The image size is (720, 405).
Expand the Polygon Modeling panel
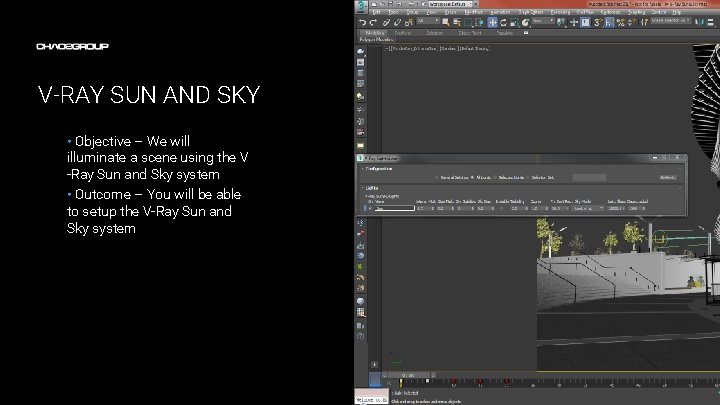click(376, 40)
